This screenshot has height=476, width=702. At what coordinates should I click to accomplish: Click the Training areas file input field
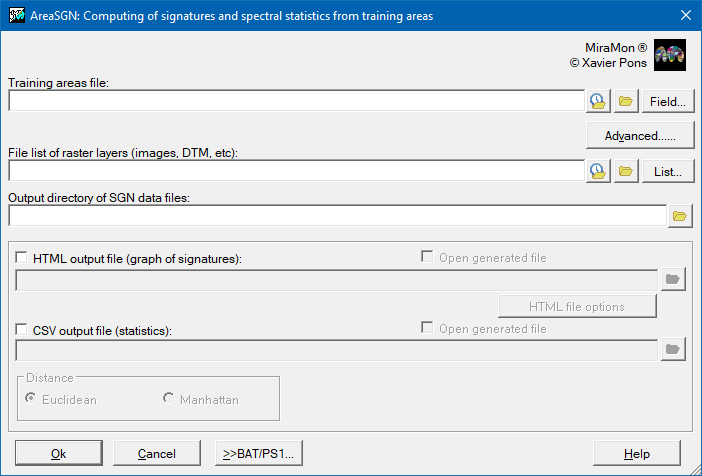(295, 101)
